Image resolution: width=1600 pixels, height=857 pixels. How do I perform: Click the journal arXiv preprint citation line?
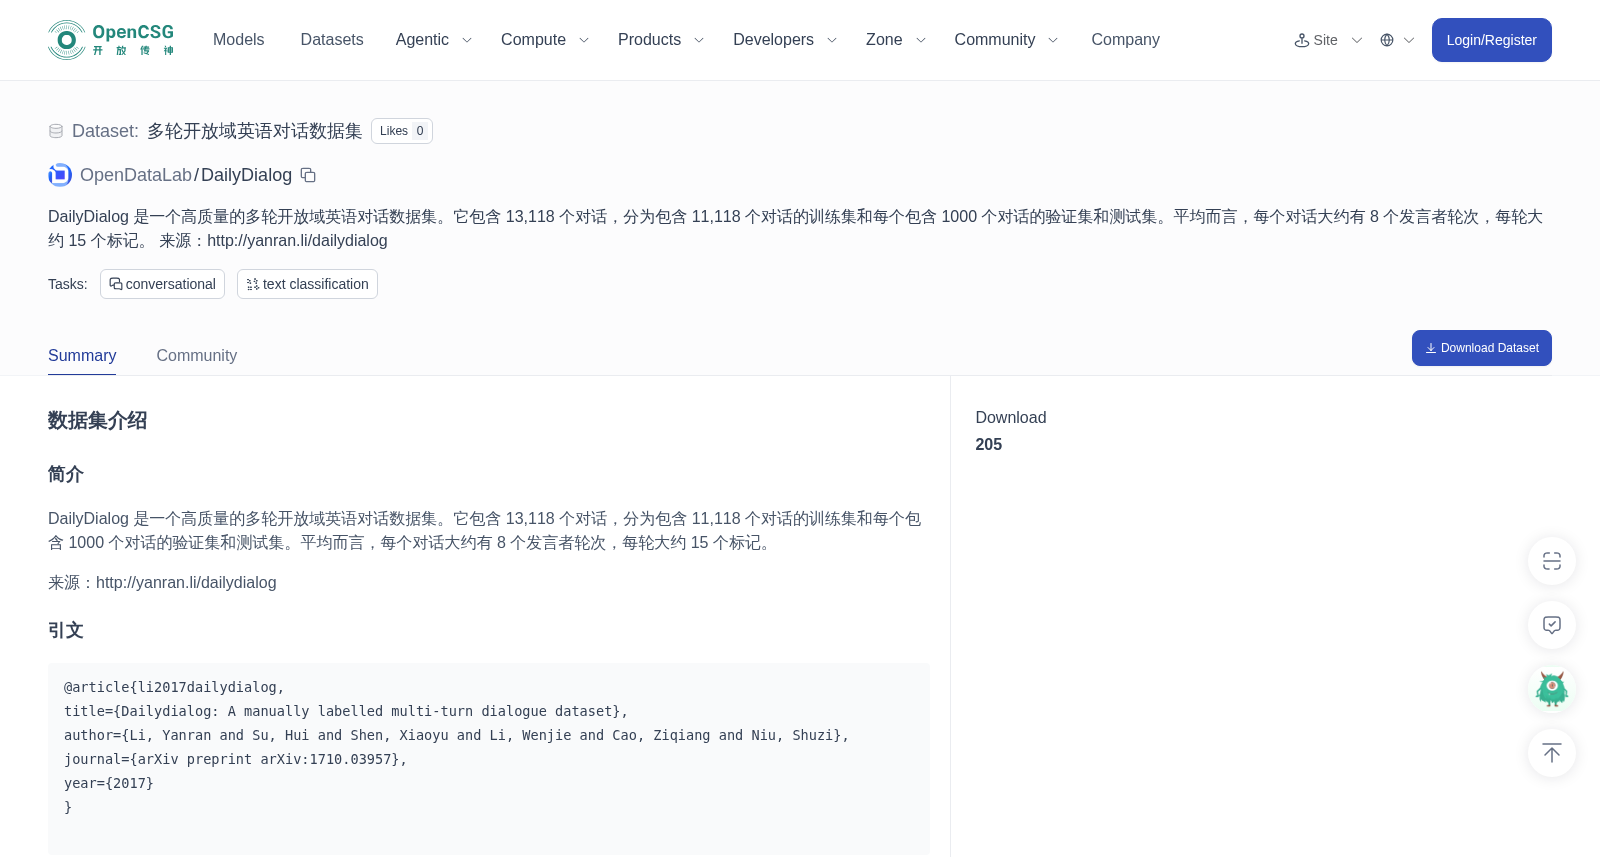pyautogui.click(x=235, y=759)
